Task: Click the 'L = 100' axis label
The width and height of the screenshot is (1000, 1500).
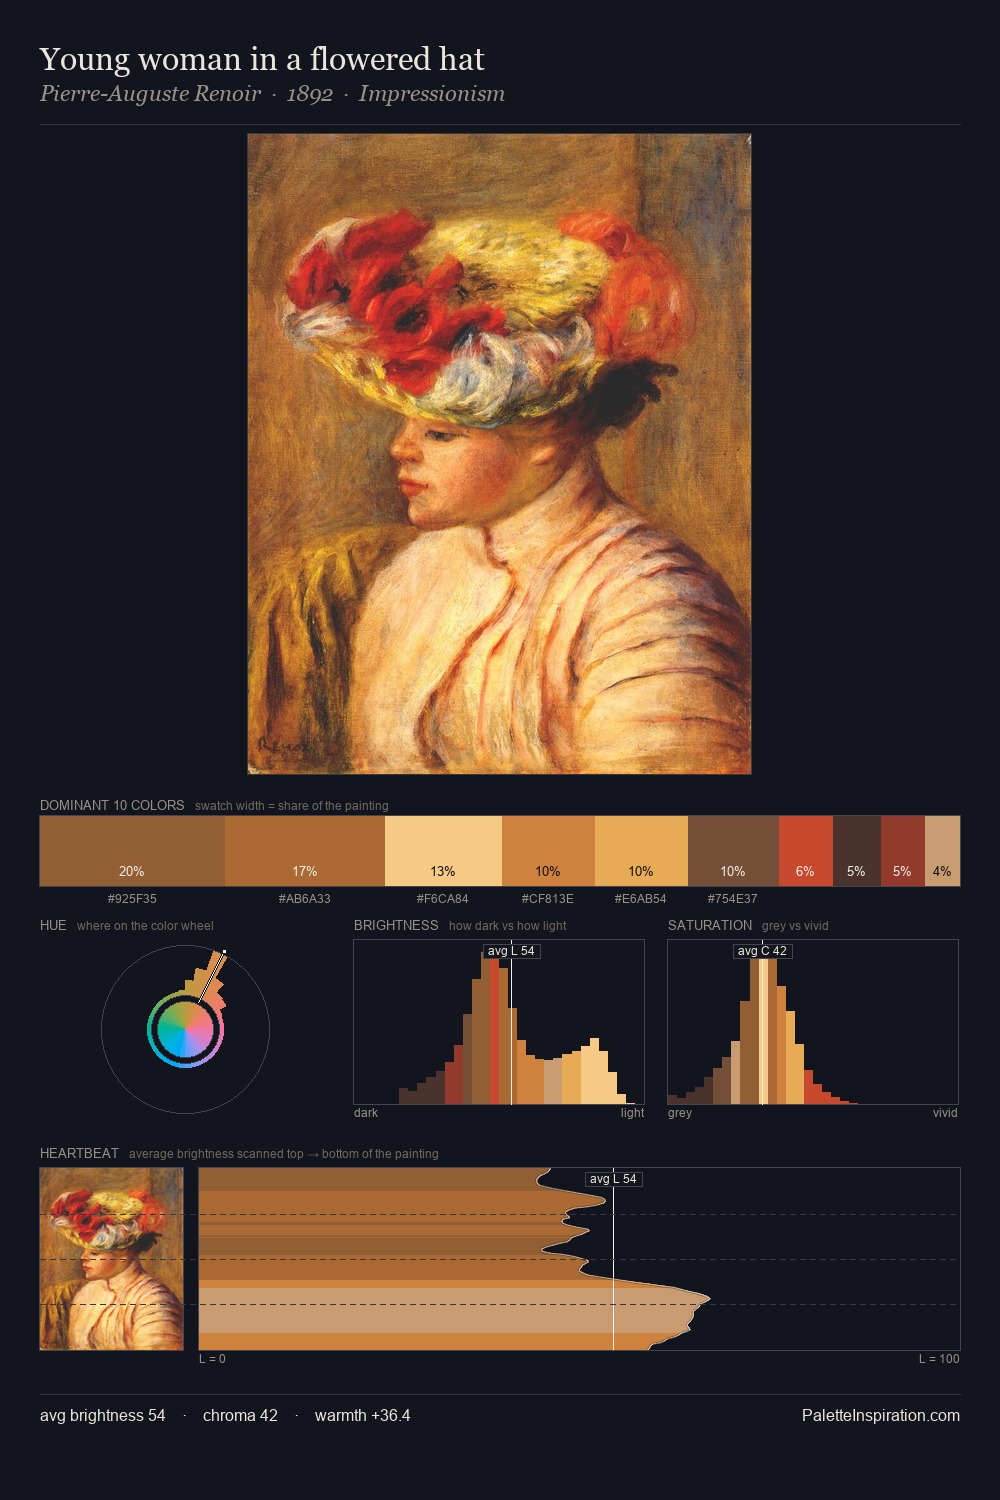Action: point(939,1359)
